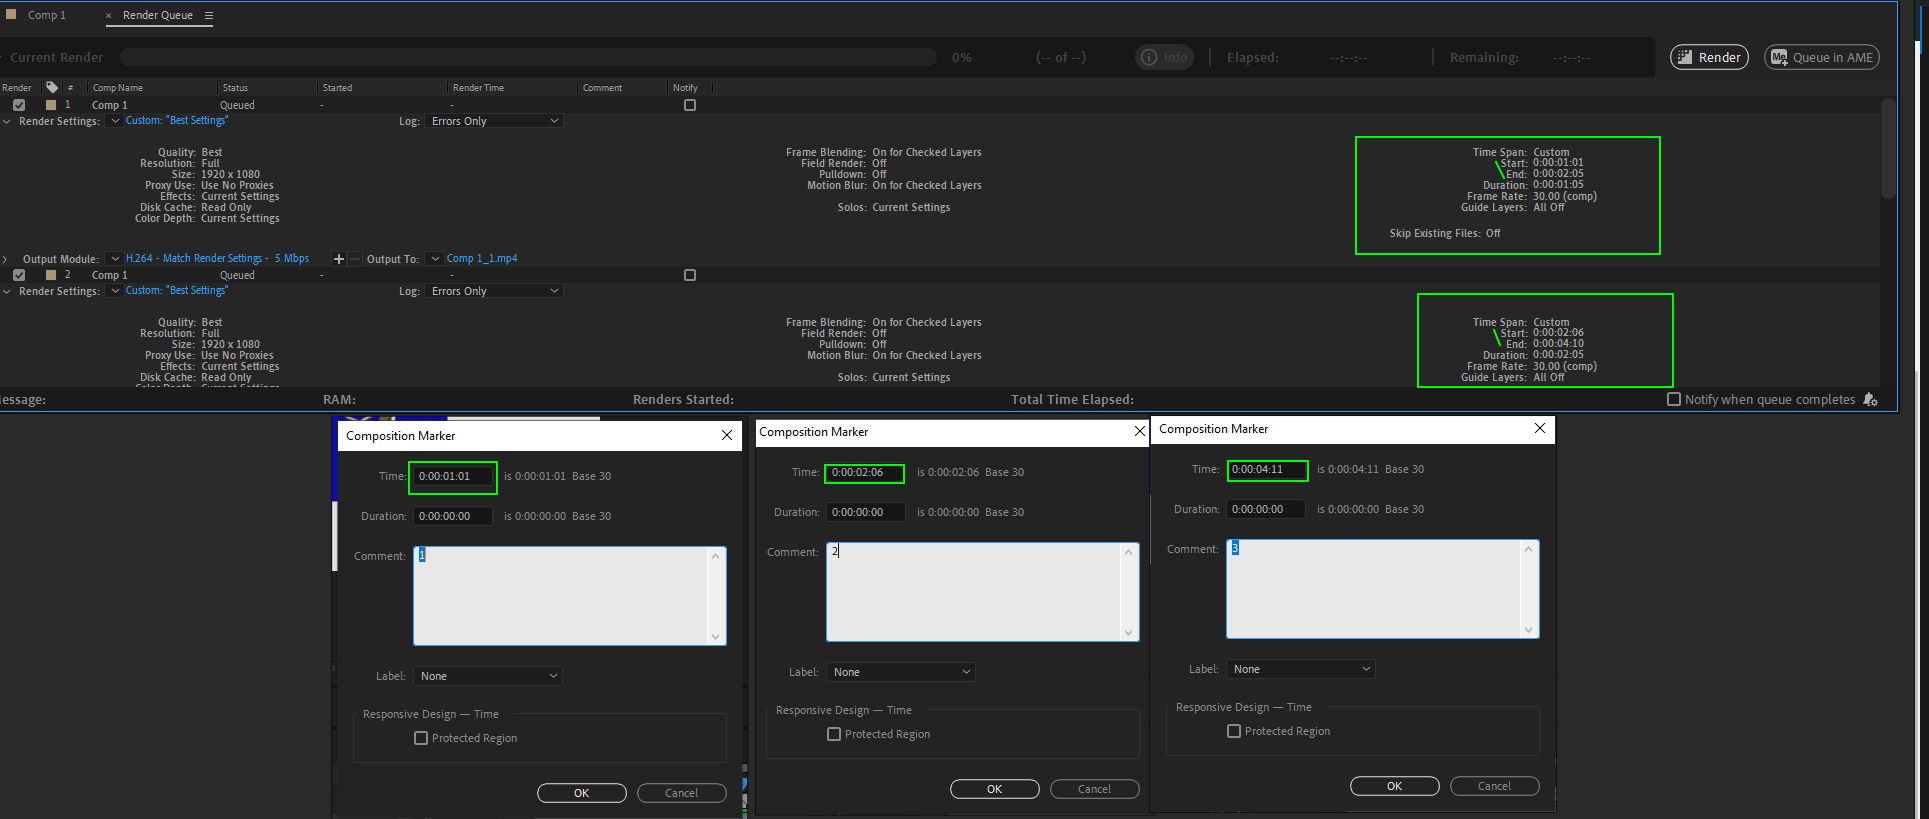Close marker dialog with time 0:00:02:06

(x=1139, y=431)
